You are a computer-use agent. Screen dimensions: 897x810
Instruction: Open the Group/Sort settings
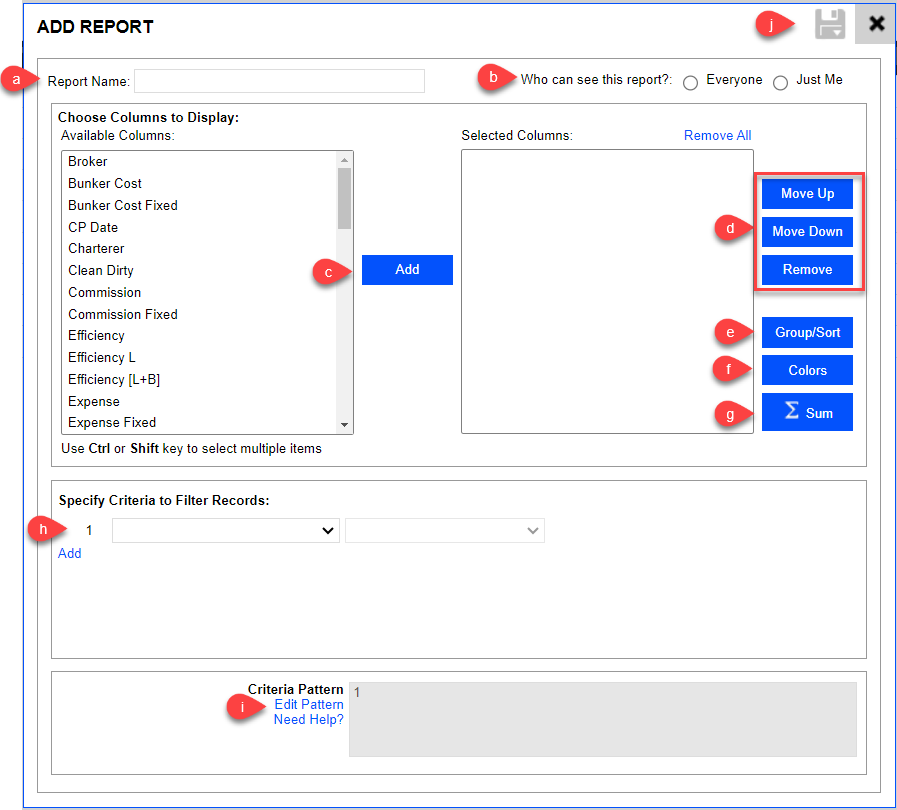[807, 332]
